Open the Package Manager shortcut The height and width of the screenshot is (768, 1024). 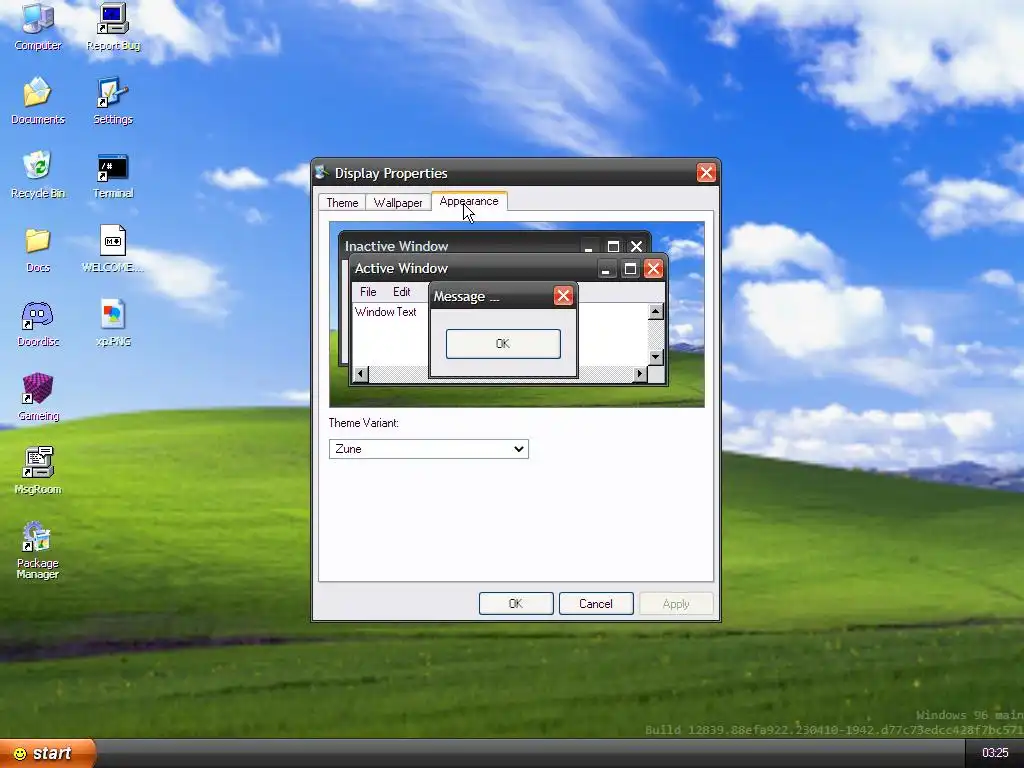pyautogui.click(x=38, y=550)
